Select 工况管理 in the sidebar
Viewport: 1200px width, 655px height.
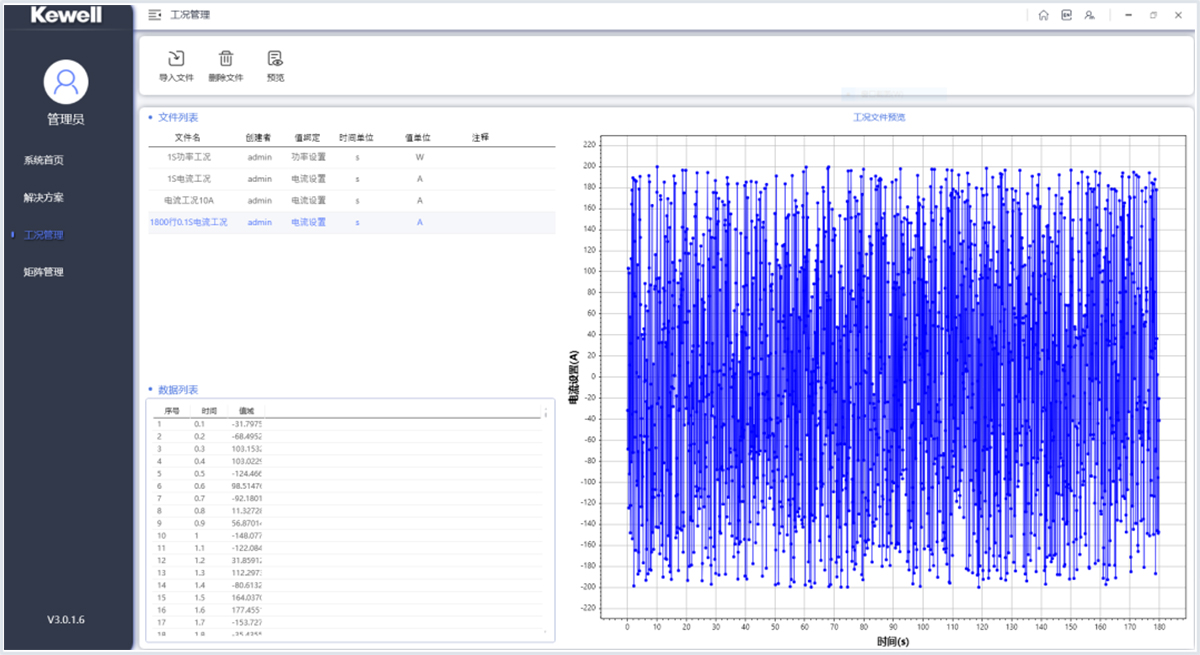click(x=44, y=235)
